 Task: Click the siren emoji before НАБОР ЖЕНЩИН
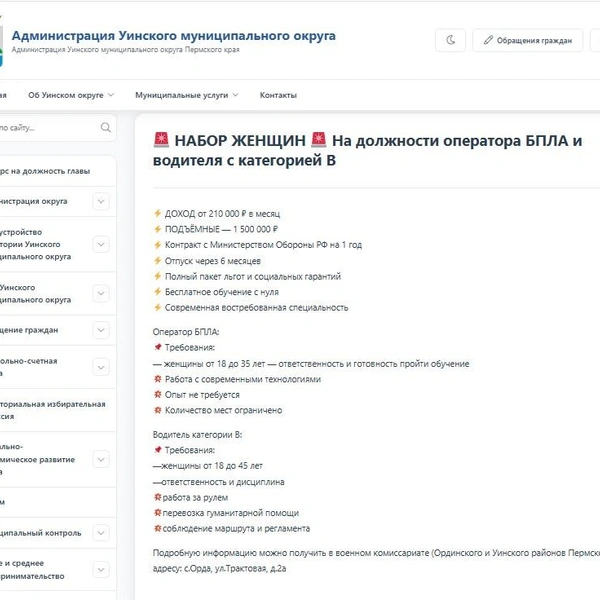click(x=161, y=140)
